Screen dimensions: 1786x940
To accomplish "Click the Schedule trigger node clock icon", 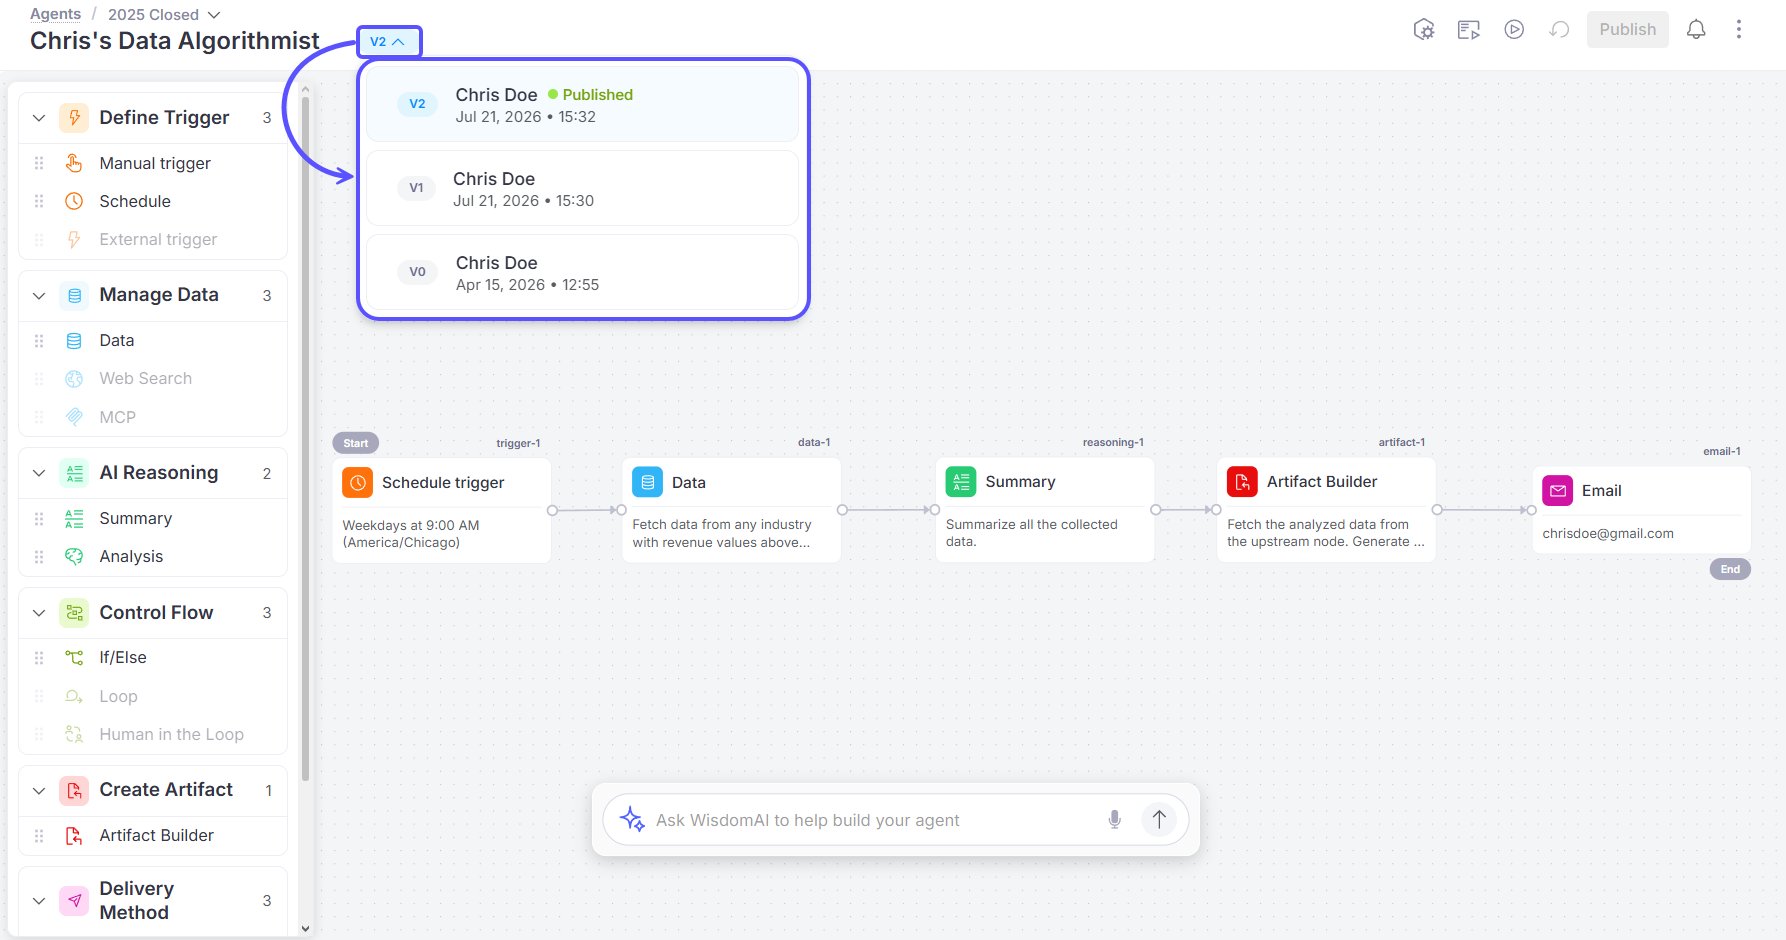I will [358, 482].
